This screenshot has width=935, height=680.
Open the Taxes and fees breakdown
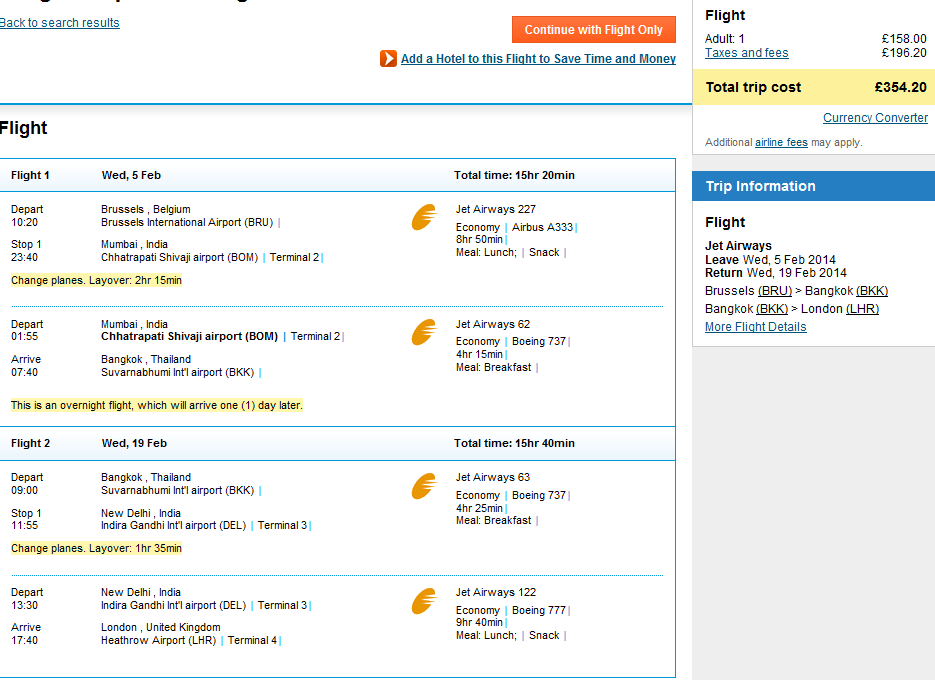click(746, 52)
